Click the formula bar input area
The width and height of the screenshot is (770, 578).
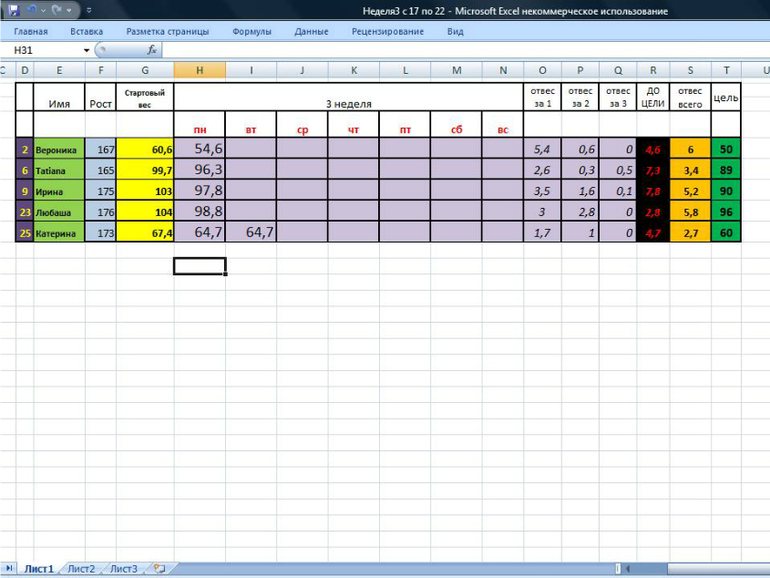pos(450,50)
